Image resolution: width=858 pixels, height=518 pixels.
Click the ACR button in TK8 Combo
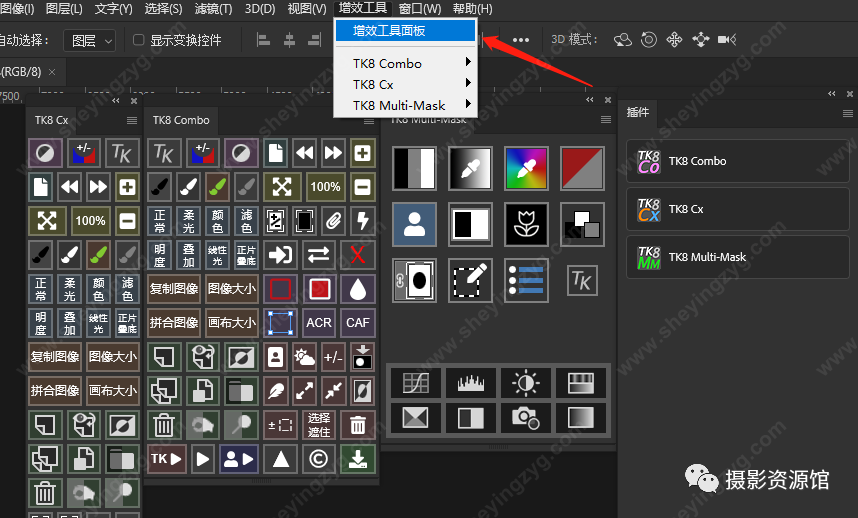(x=319, y=323)
